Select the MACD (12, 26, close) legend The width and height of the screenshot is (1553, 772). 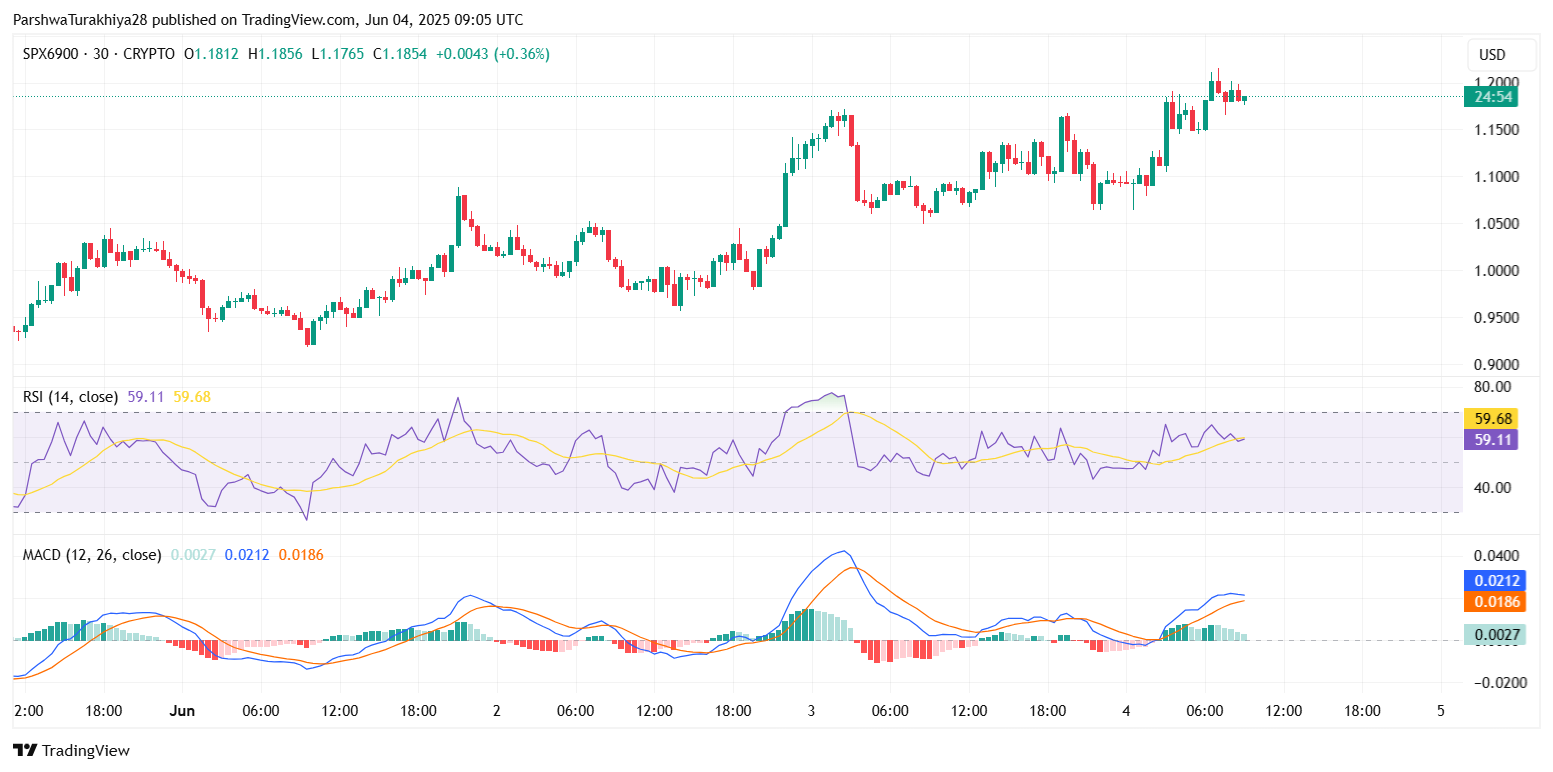pos(92,554)
